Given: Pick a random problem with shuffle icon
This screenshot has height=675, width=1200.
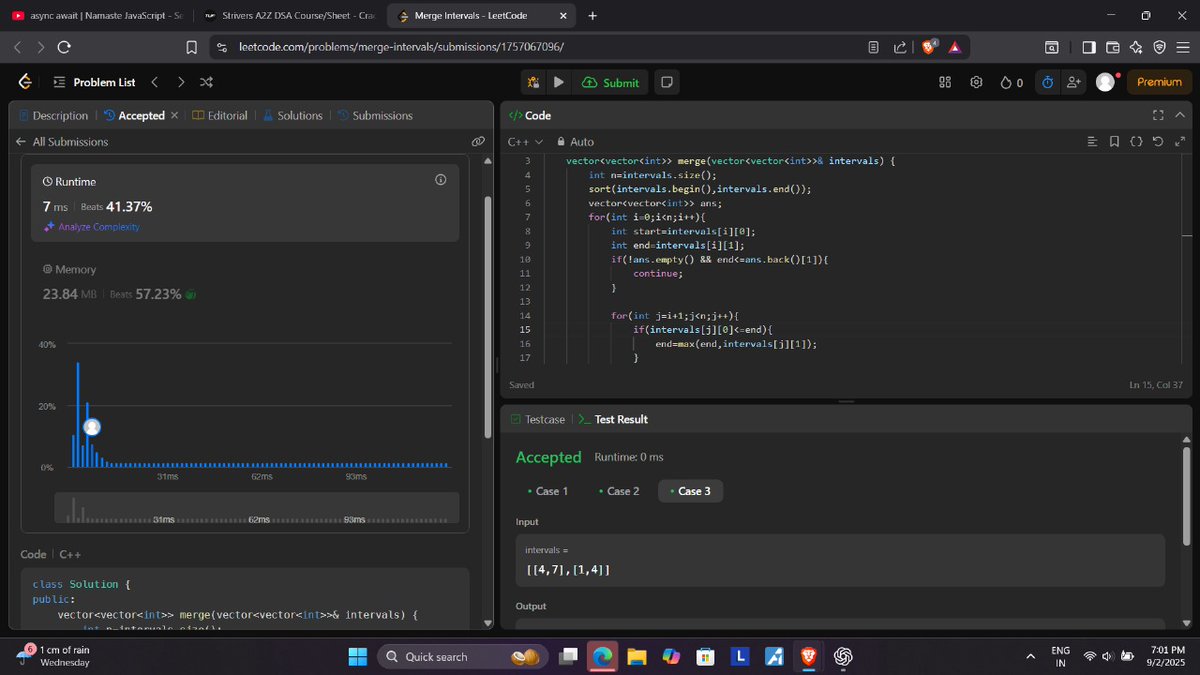Looking at the screenshot, I should [206, 82].
